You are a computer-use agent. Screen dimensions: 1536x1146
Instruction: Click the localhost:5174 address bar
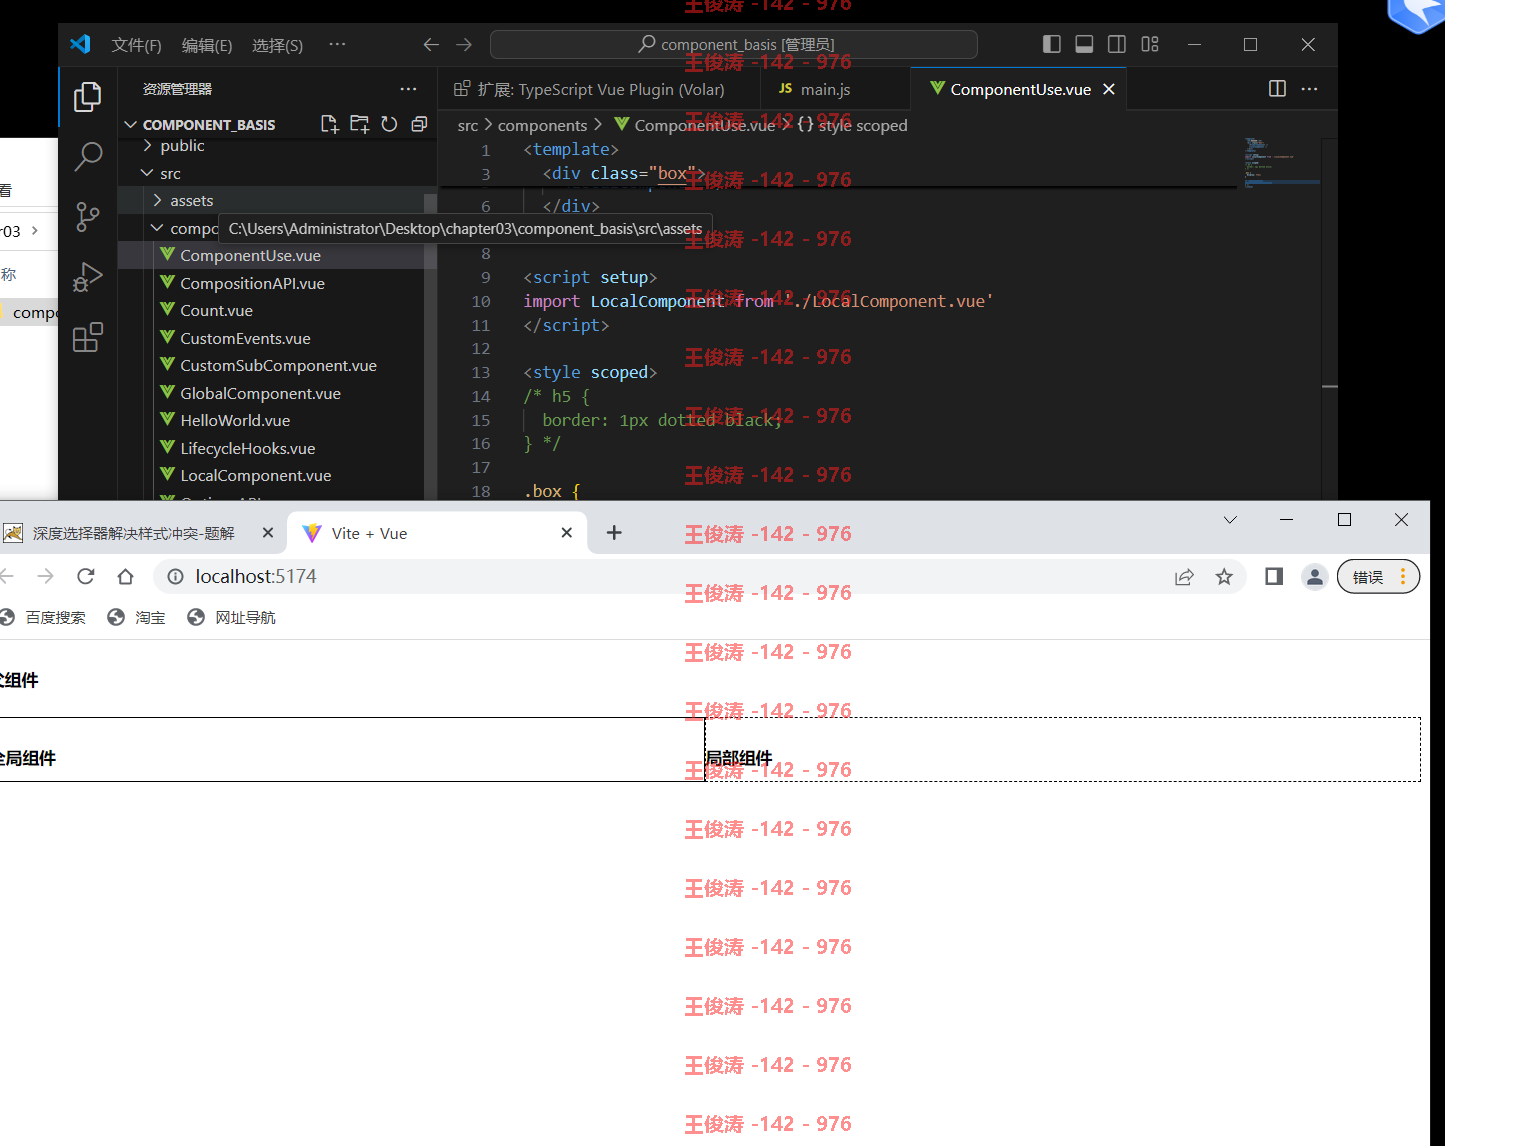click(700, 576)
